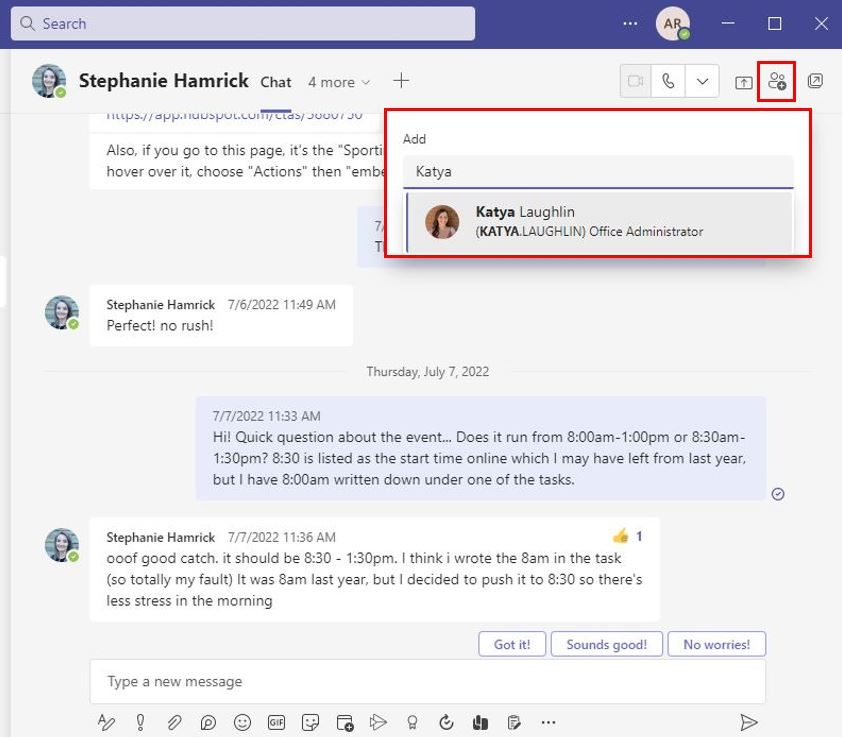Open more messaging options ellipsis

(x=548, y=722)
